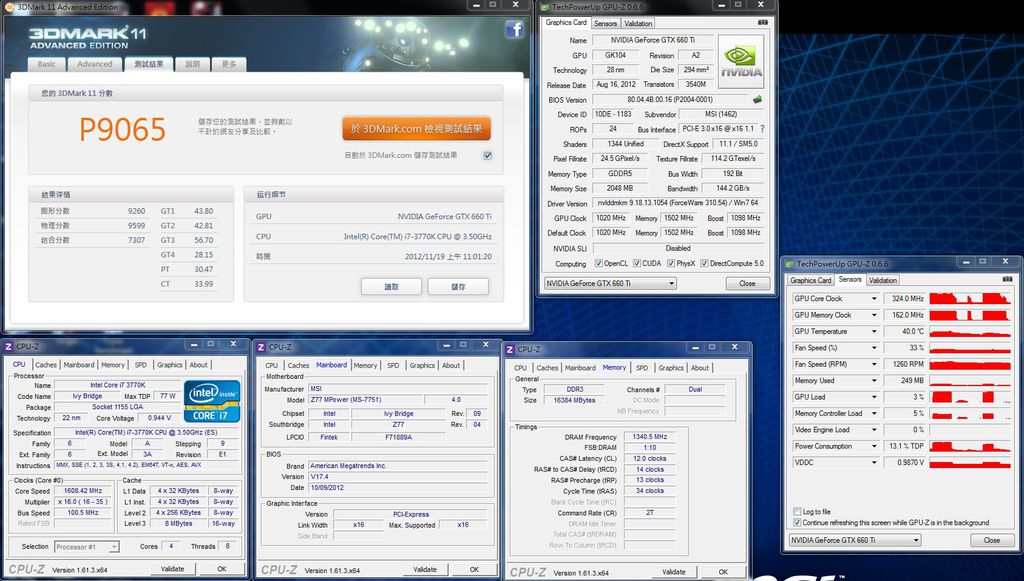Open the GPU Load sensor dropdown
This screenshot has height=581, width=1024.
tap(874, 397)
